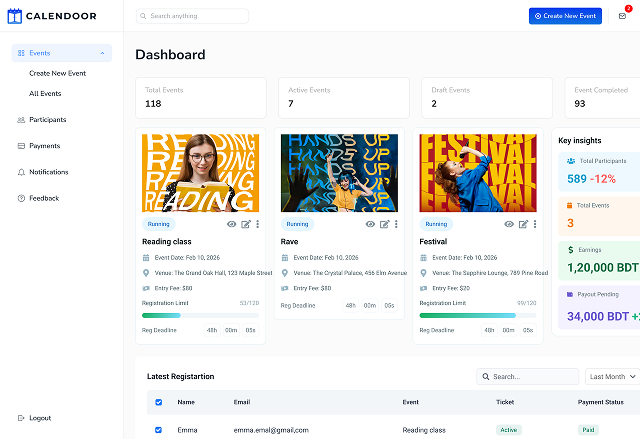
Task: Click the ticket icon beside Festival entry fee
Action: coord(424,288)
